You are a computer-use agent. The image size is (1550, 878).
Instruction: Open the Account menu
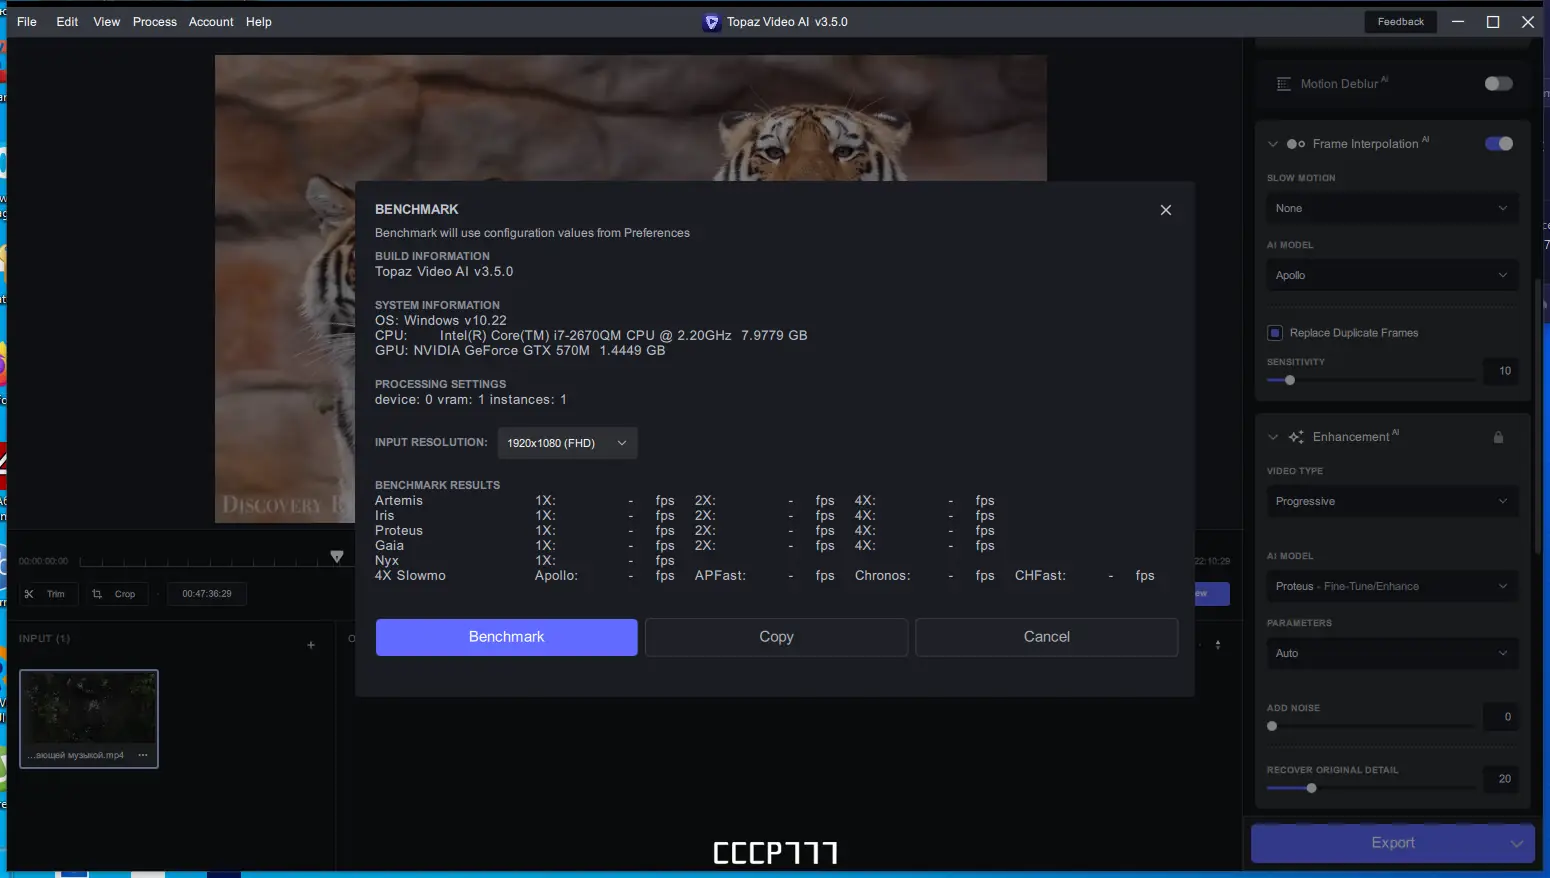click(211, 22)
